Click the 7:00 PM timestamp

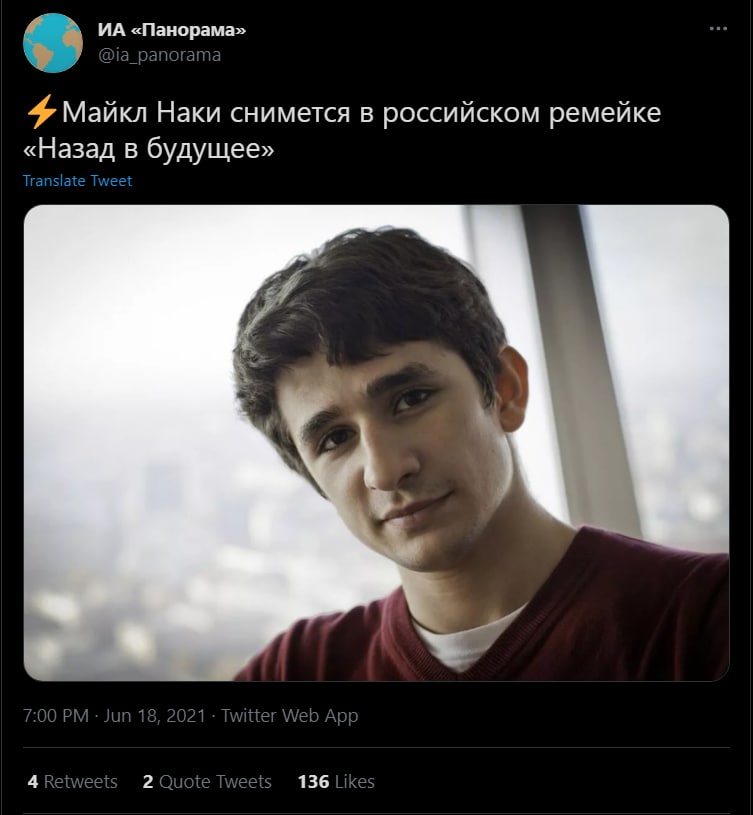coord(56,716)
